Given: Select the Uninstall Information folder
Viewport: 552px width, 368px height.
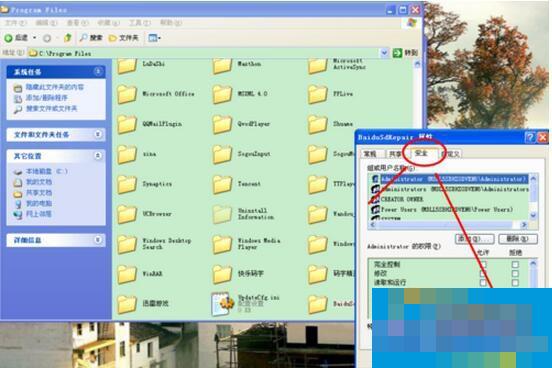Looking at the screenshot, I should pos(243,214).
